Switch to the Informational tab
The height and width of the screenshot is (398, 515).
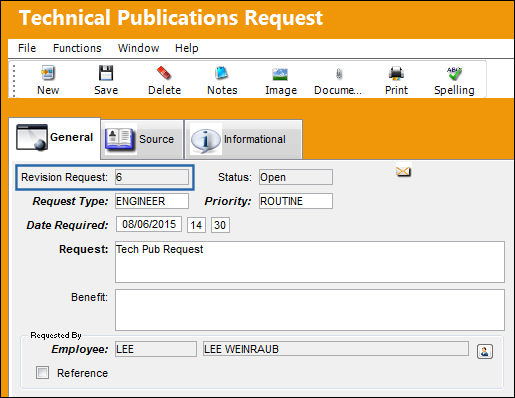tap(243, 139)
